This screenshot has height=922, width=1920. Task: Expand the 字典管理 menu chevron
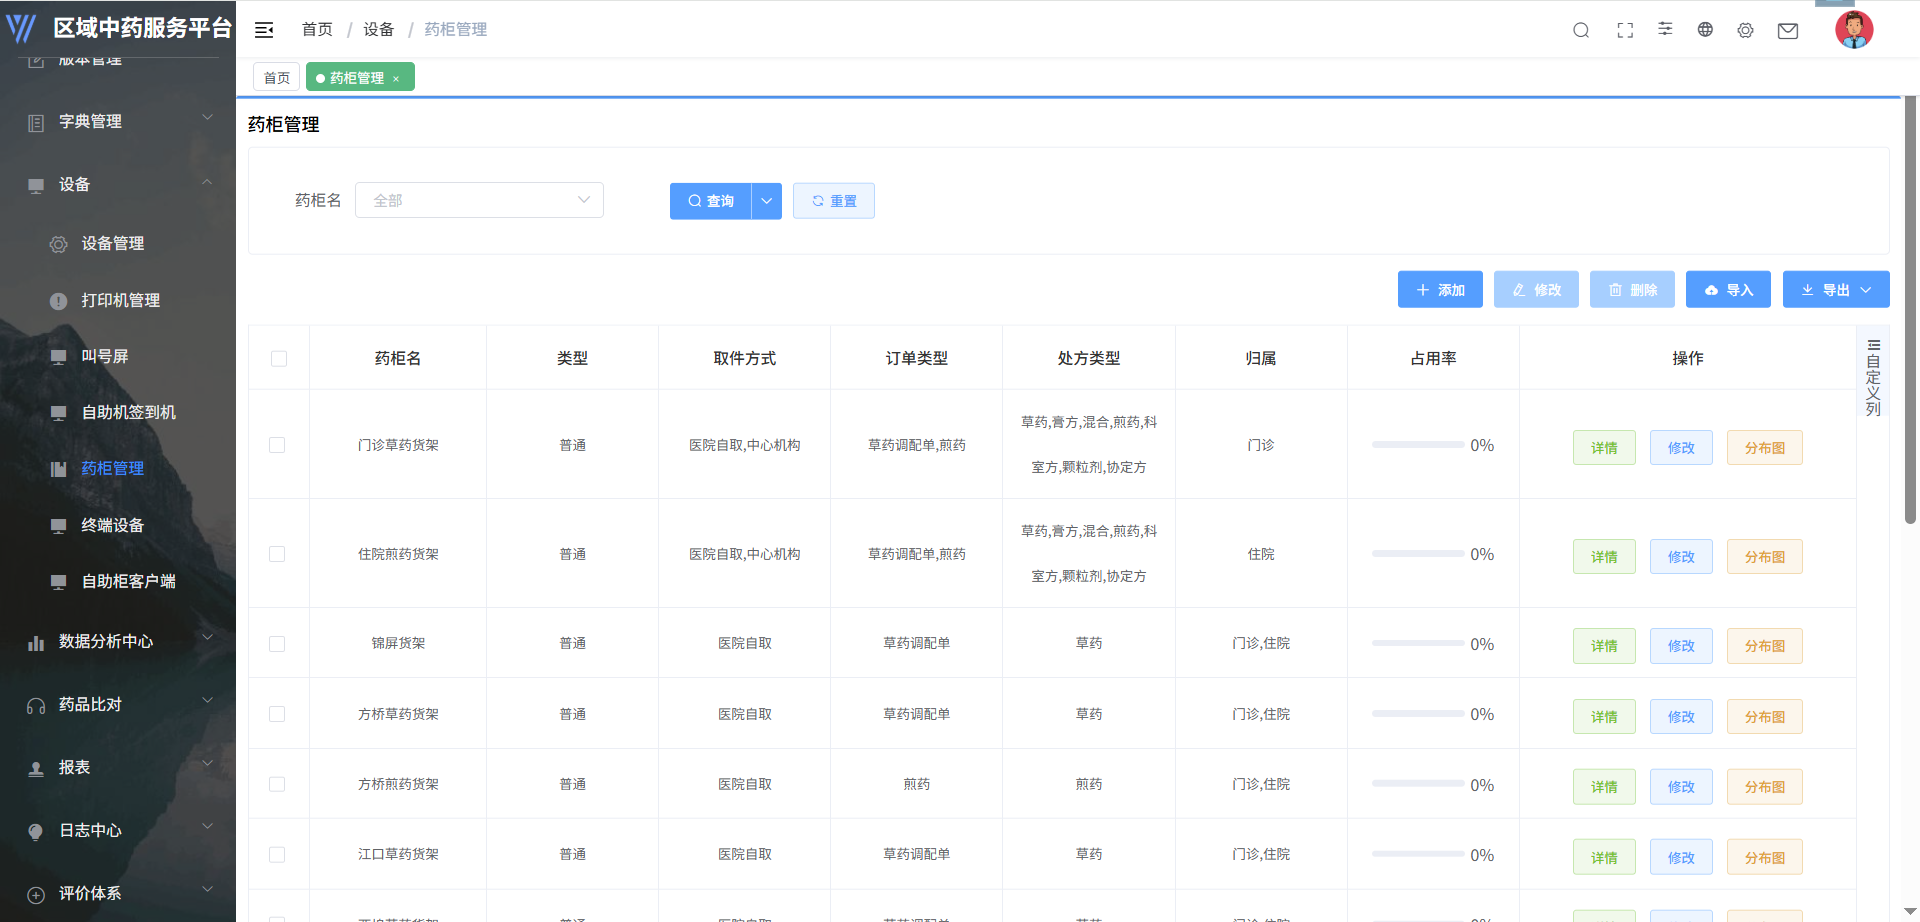pyautogui.click(x=208, y=117)
